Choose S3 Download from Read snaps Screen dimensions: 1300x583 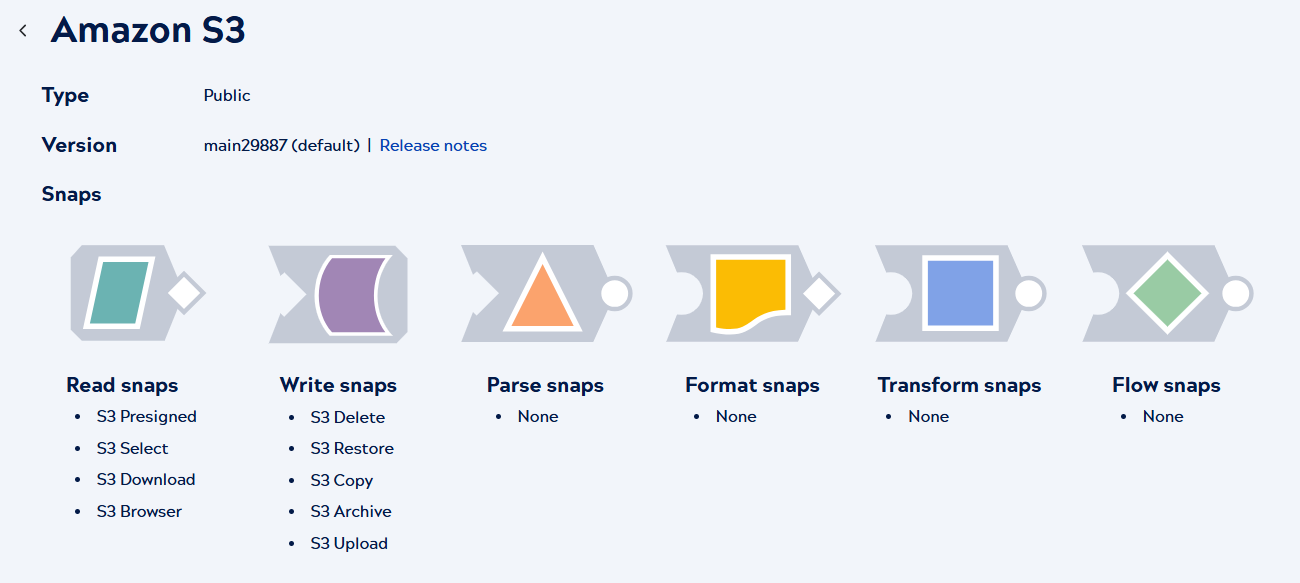pos(145,480)
